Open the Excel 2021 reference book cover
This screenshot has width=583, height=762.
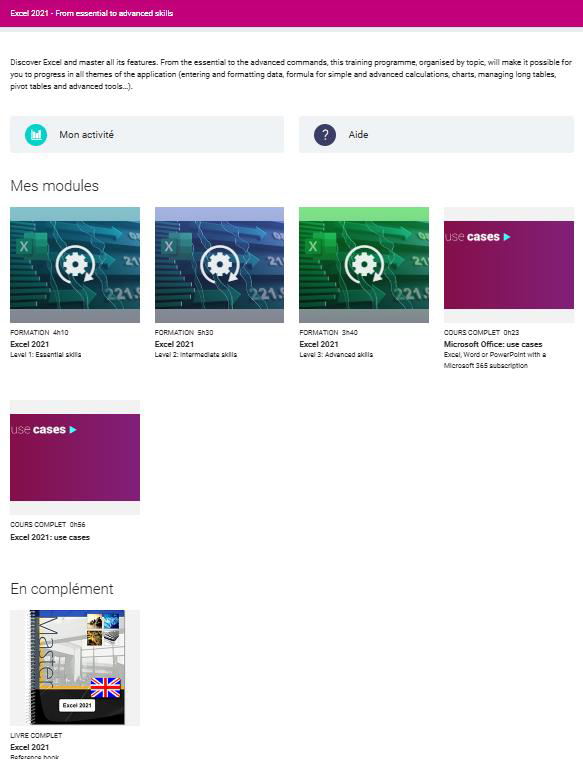point(75,668)
